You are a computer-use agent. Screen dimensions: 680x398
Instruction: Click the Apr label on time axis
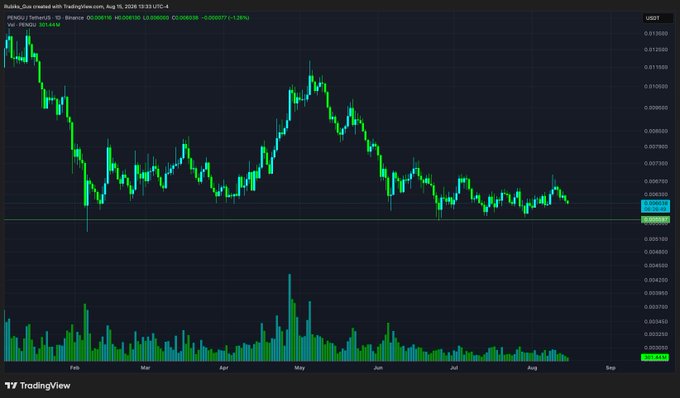click(x=224, y=368)
